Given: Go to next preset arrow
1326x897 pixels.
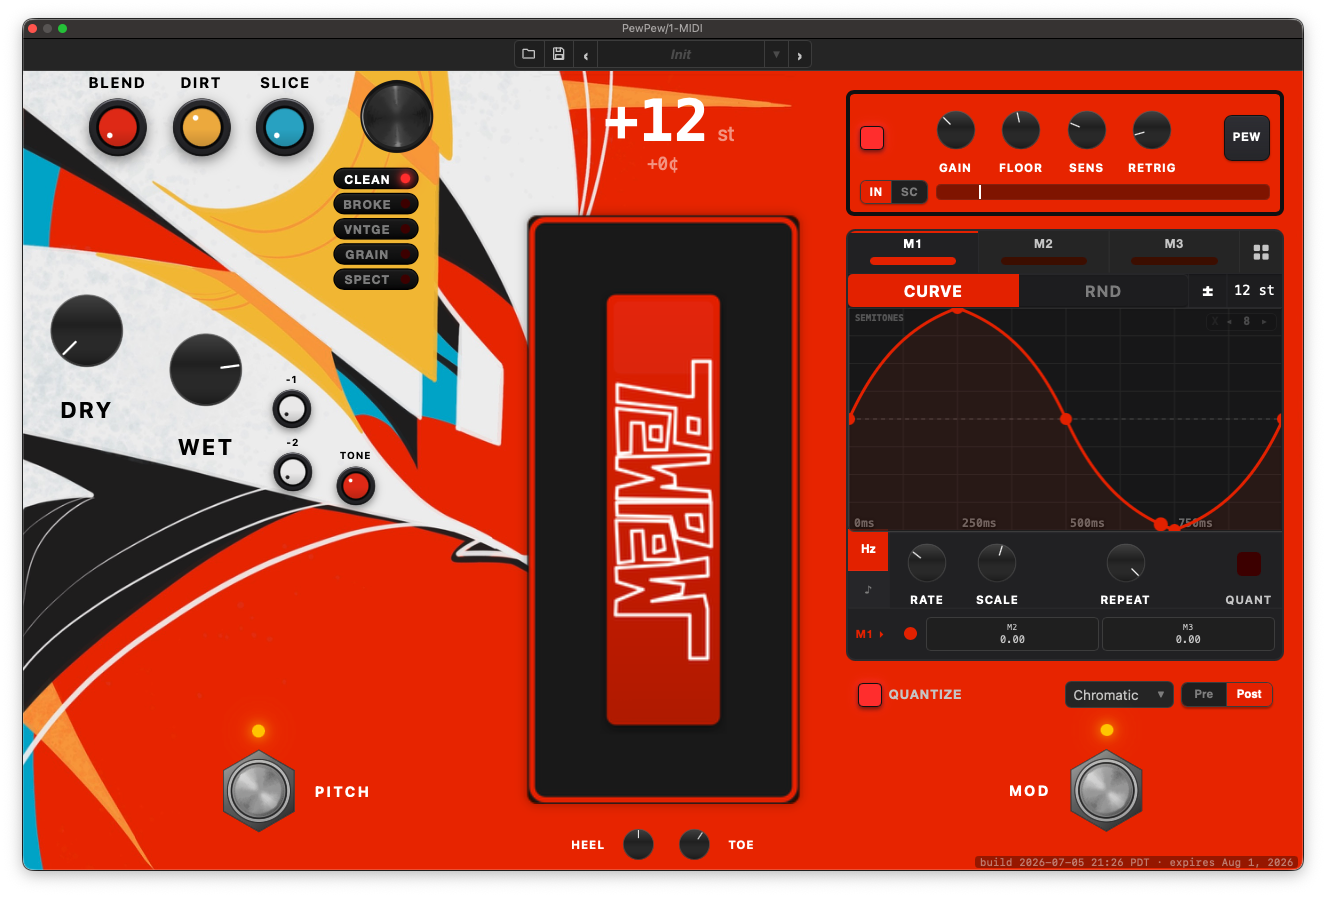Looking at the screenshot, I should 799,55.
